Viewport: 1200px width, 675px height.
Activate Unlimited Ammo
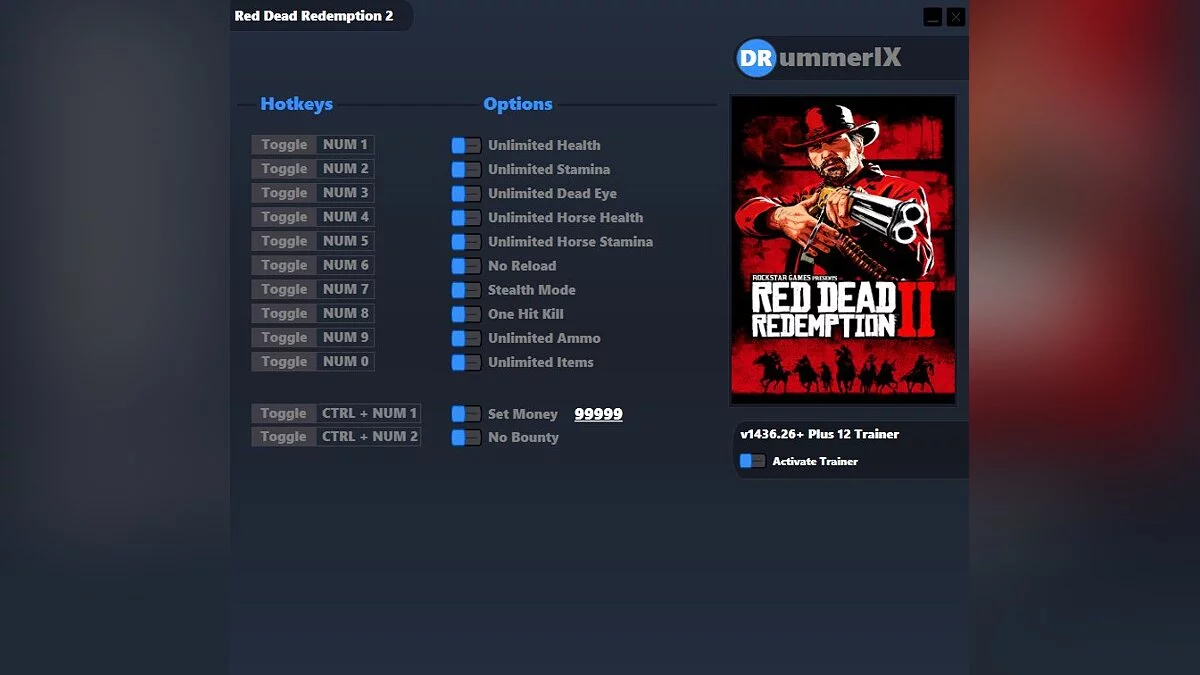465,338
